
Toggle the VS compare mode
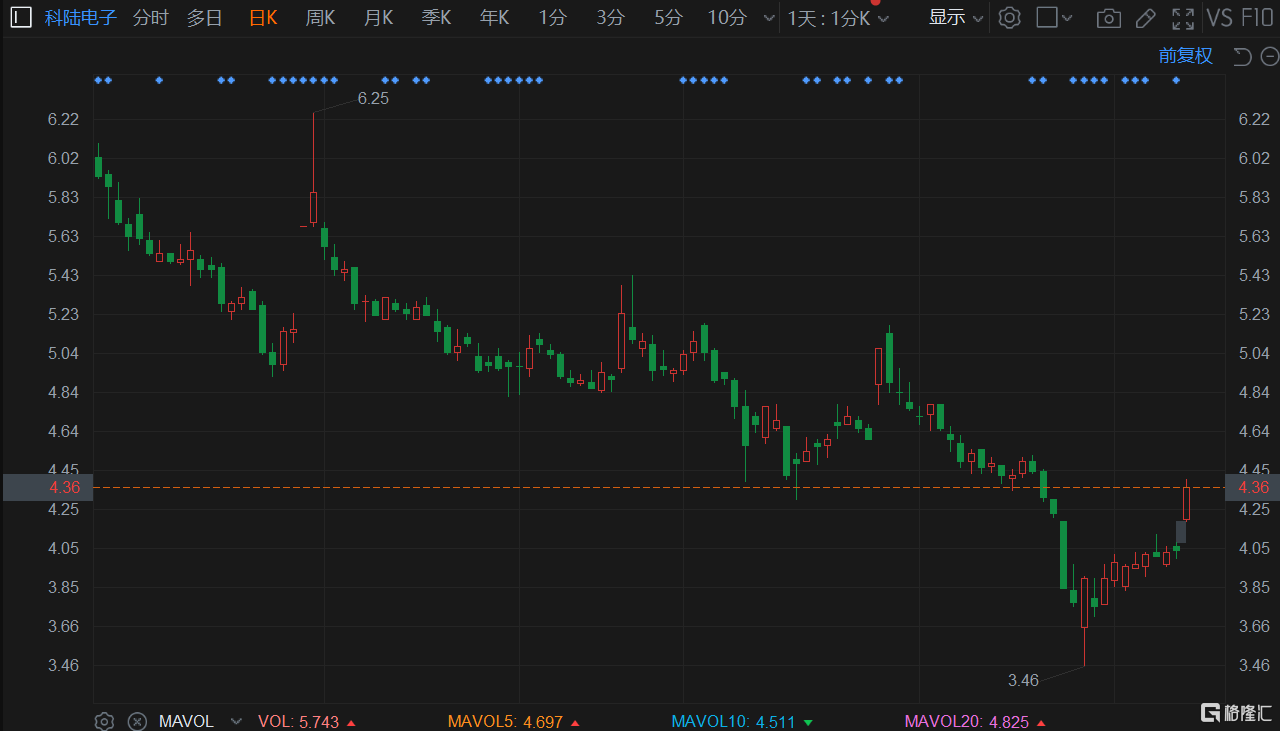[1219, 18]
